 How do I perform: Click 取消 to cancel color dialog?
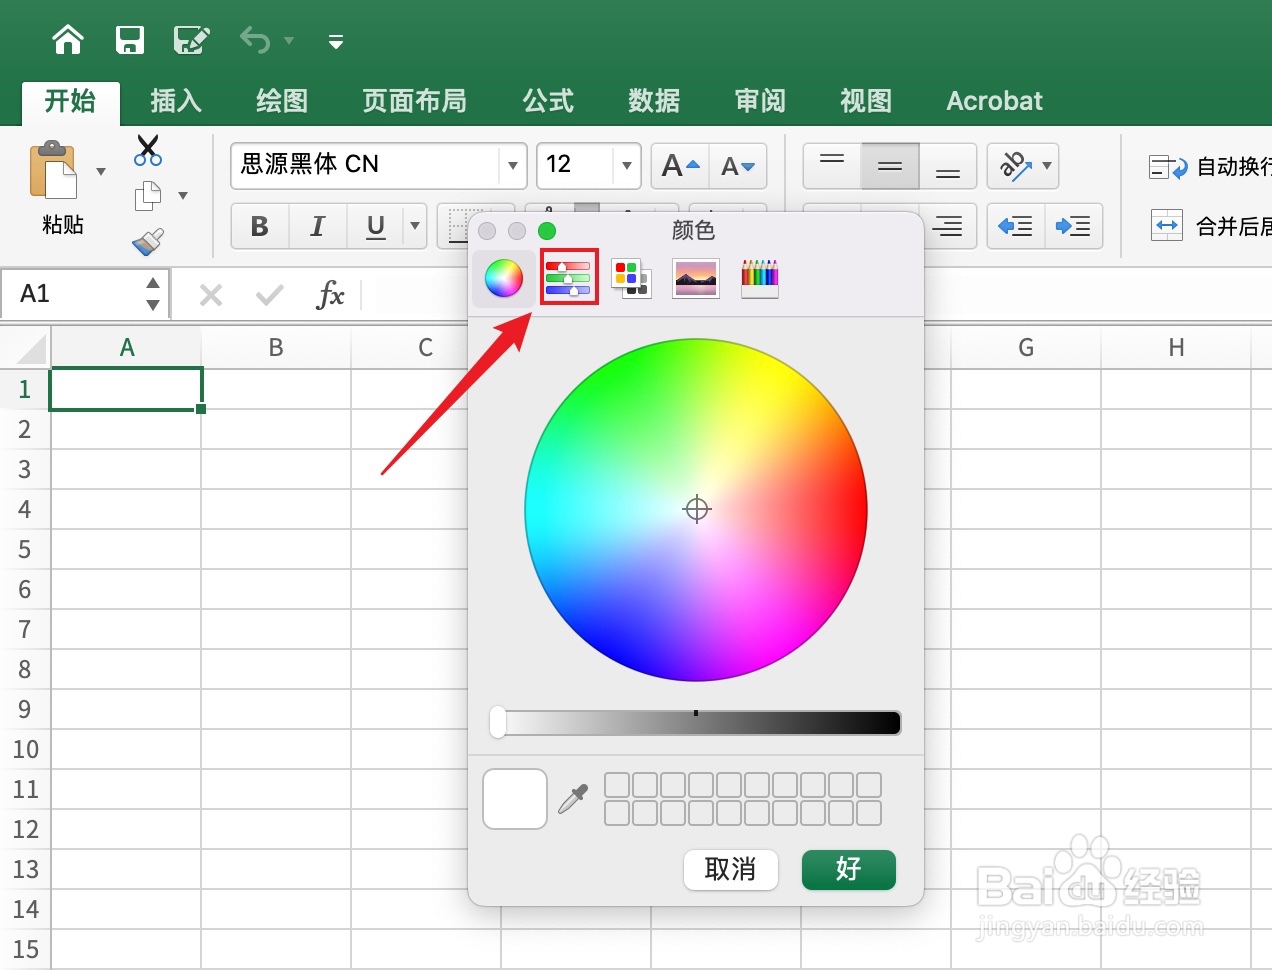[731, 869]
